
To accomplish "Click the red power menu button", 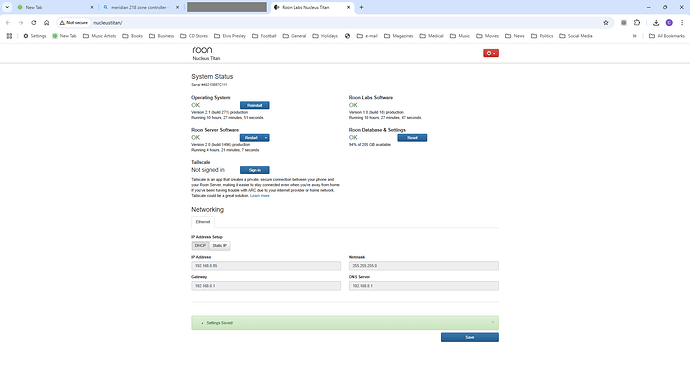I will coord(491,53).
